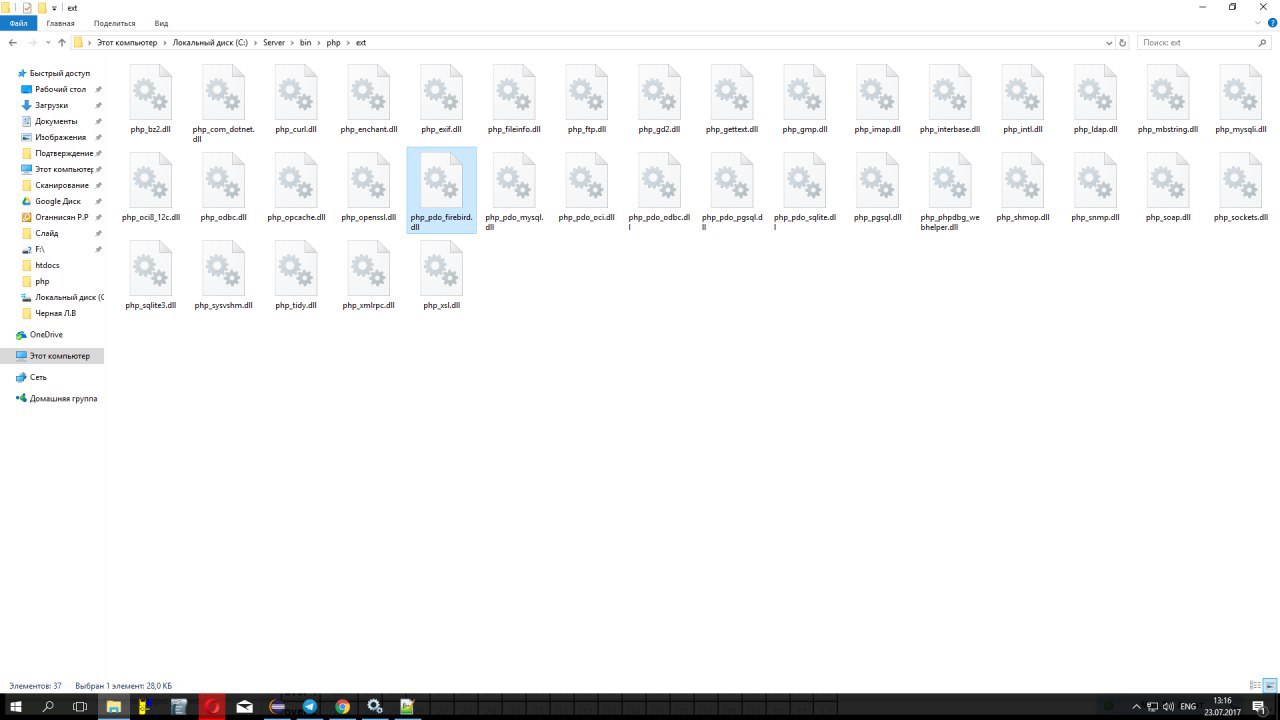Open the Файл menu
The height and width of the screenshot is (720, 1280).
pyautogui.click(x=19, y=23)
